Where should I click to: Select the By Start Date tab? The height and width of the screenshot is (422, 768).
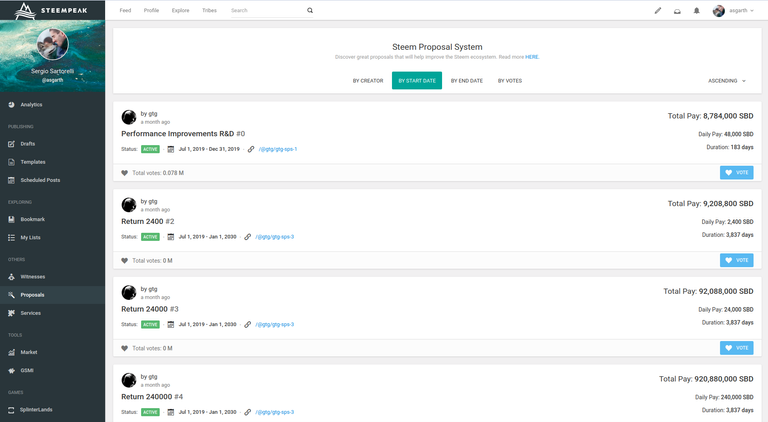pos(417,81)
